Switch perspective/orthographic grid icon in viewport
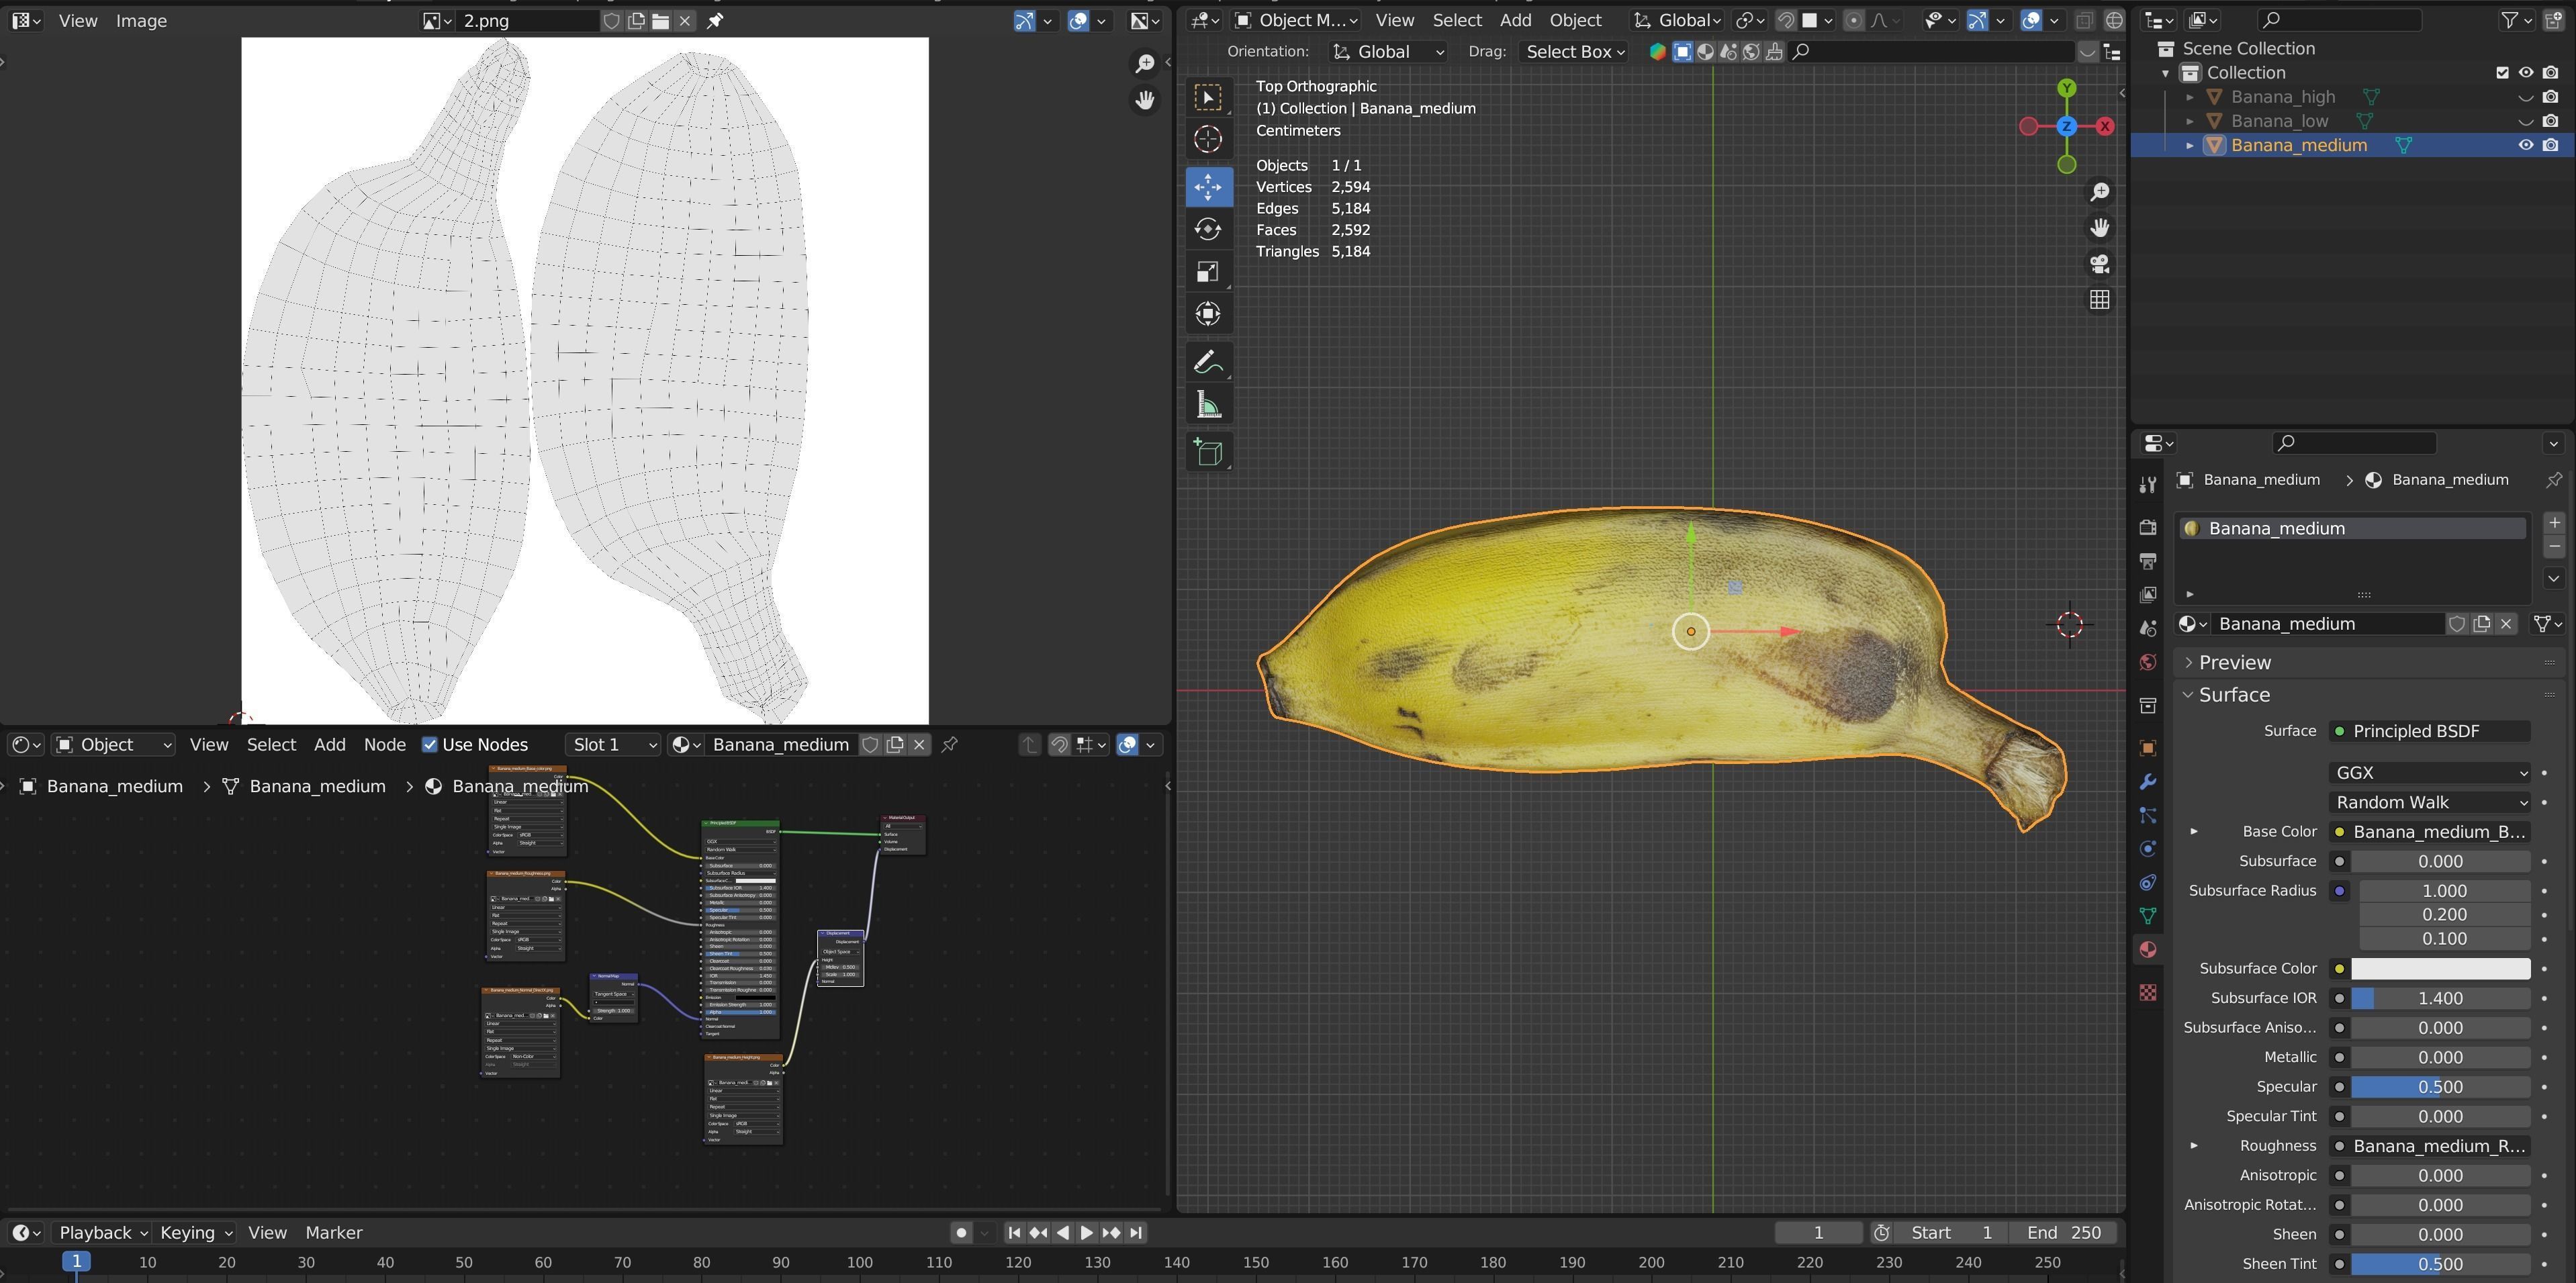 point(2099,300)
